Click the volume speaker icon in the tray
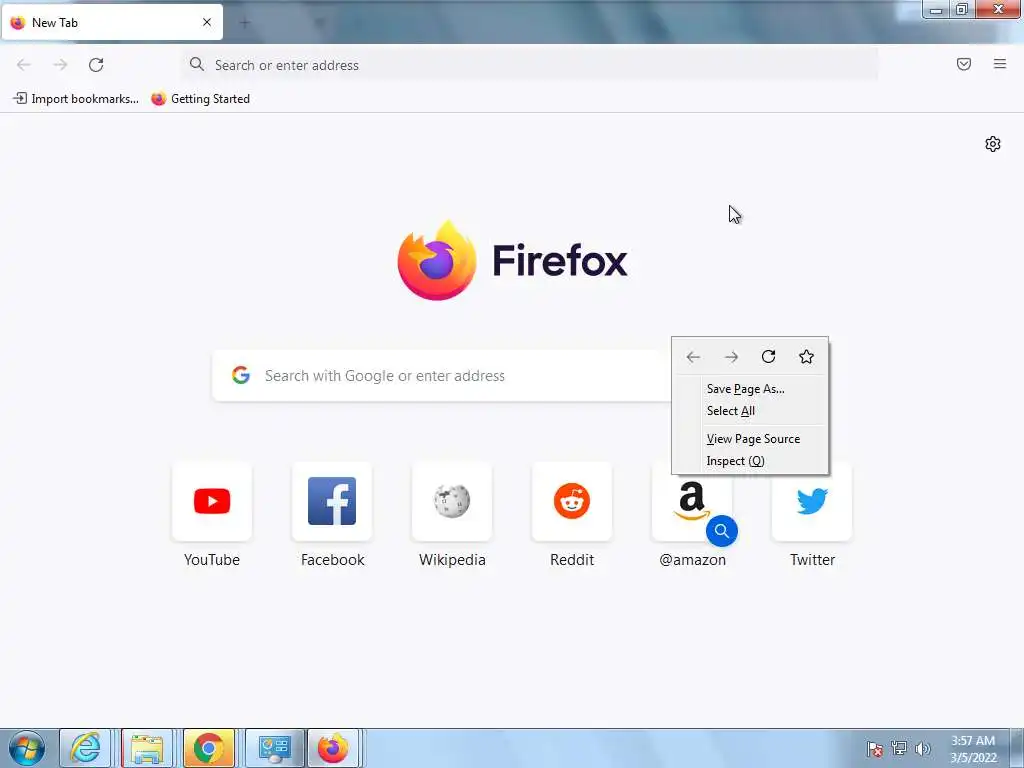Viewport: 1024px width, 768px height. click(x=923, y=748)
